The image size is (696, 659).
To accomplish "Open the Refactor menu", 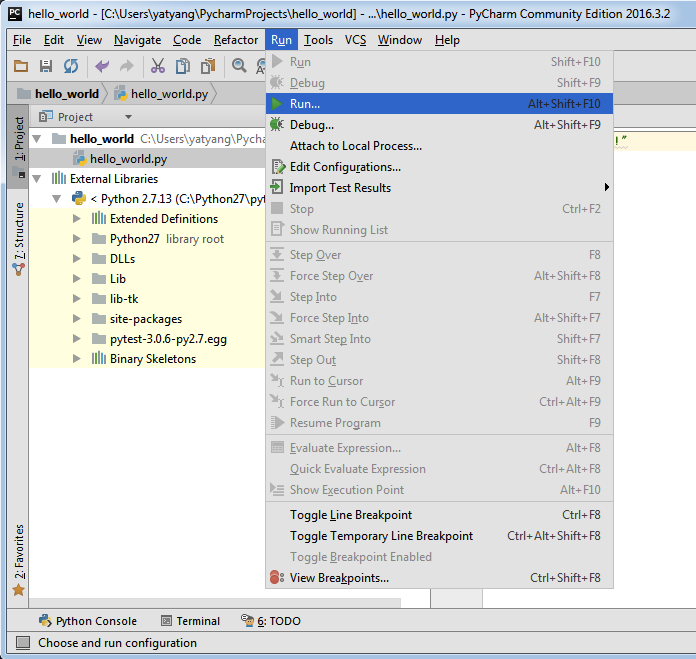I will (x=236, y=40).
